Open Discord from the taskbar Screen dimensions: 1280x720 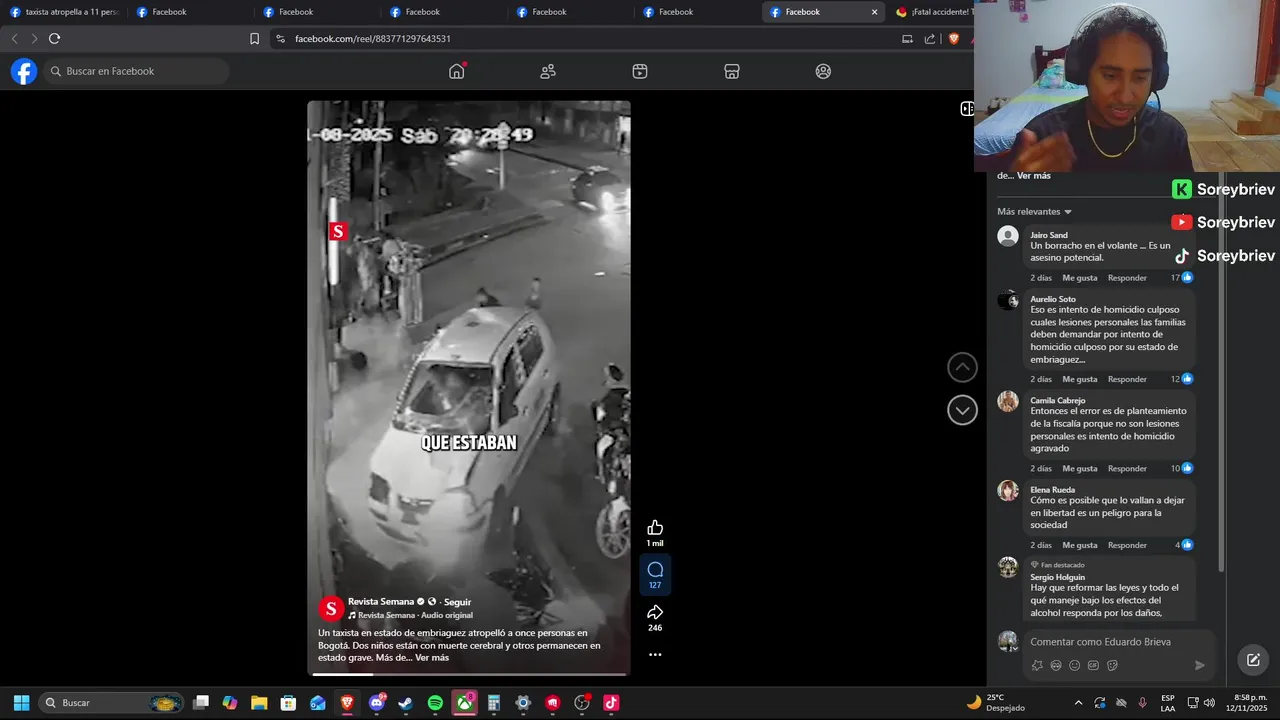pyautogui.click(x=377, y=703)
